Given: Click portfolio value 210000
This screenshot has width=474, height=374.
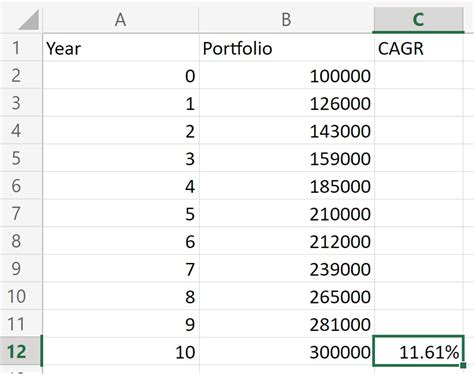Looking at the screenshot, I should [287, 214].
